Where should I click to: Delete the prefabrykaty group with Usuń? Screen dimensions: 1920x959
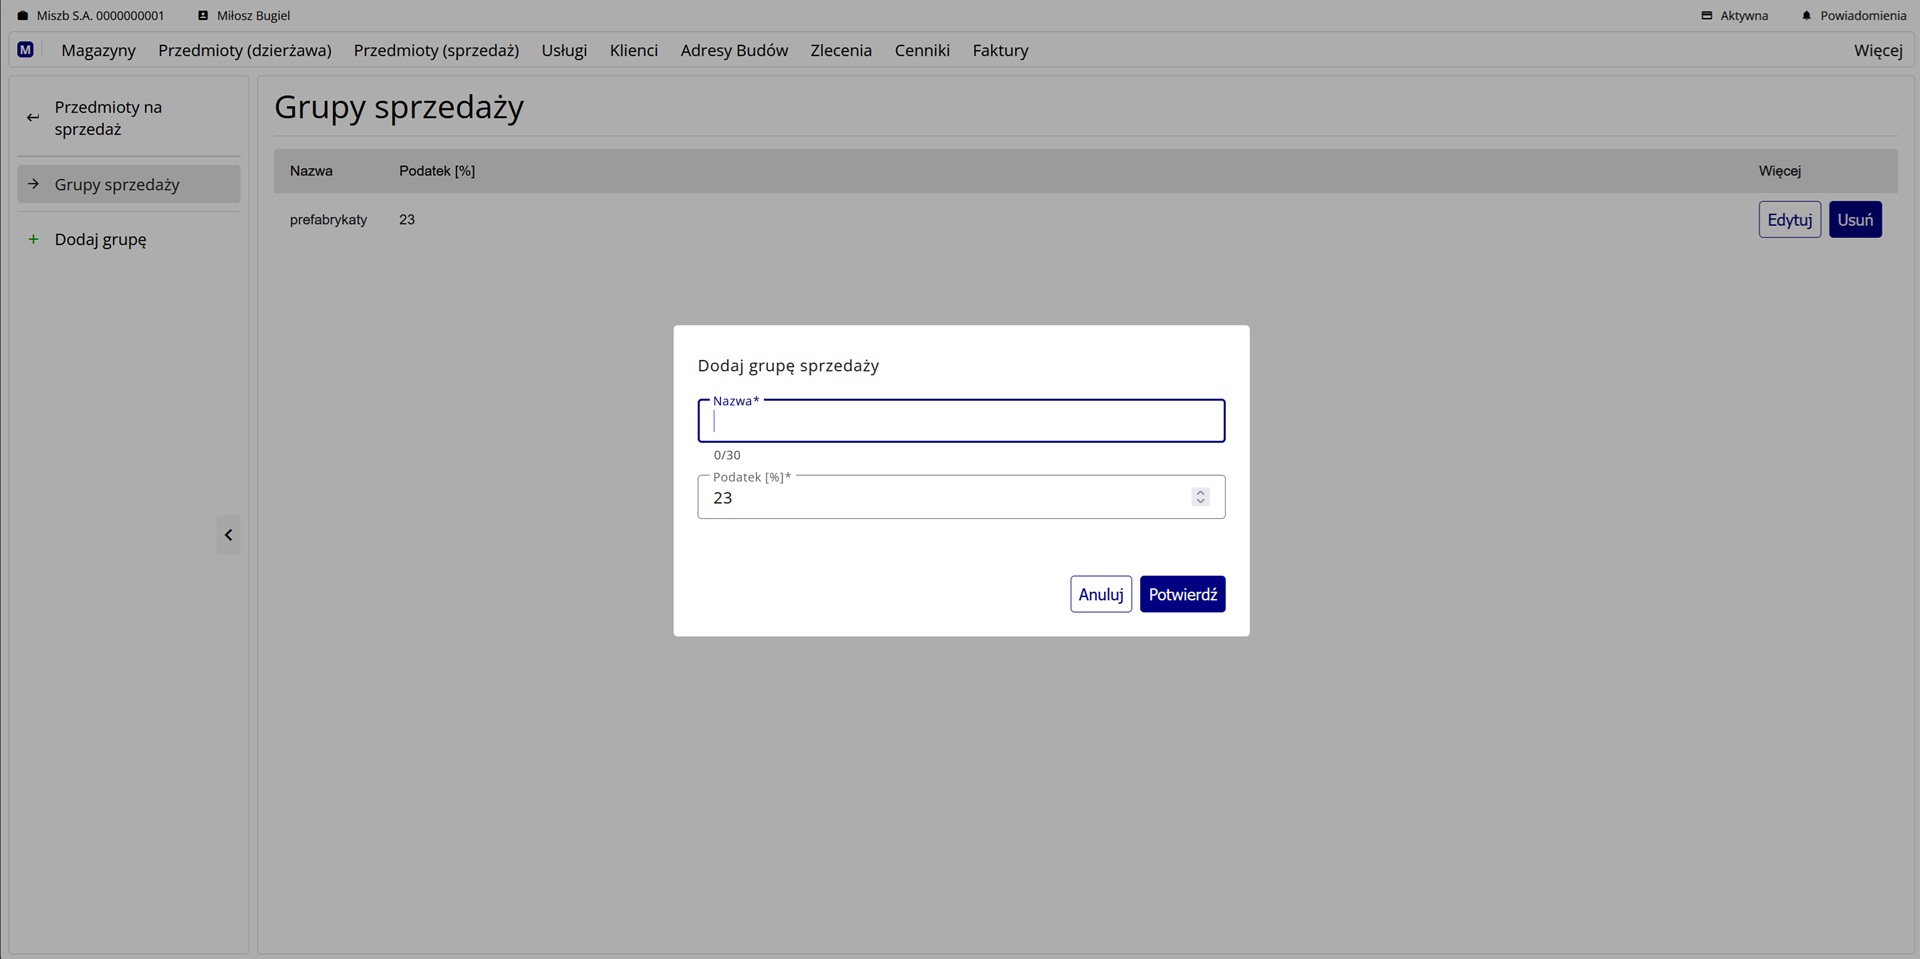click(x=1854, y=220)
